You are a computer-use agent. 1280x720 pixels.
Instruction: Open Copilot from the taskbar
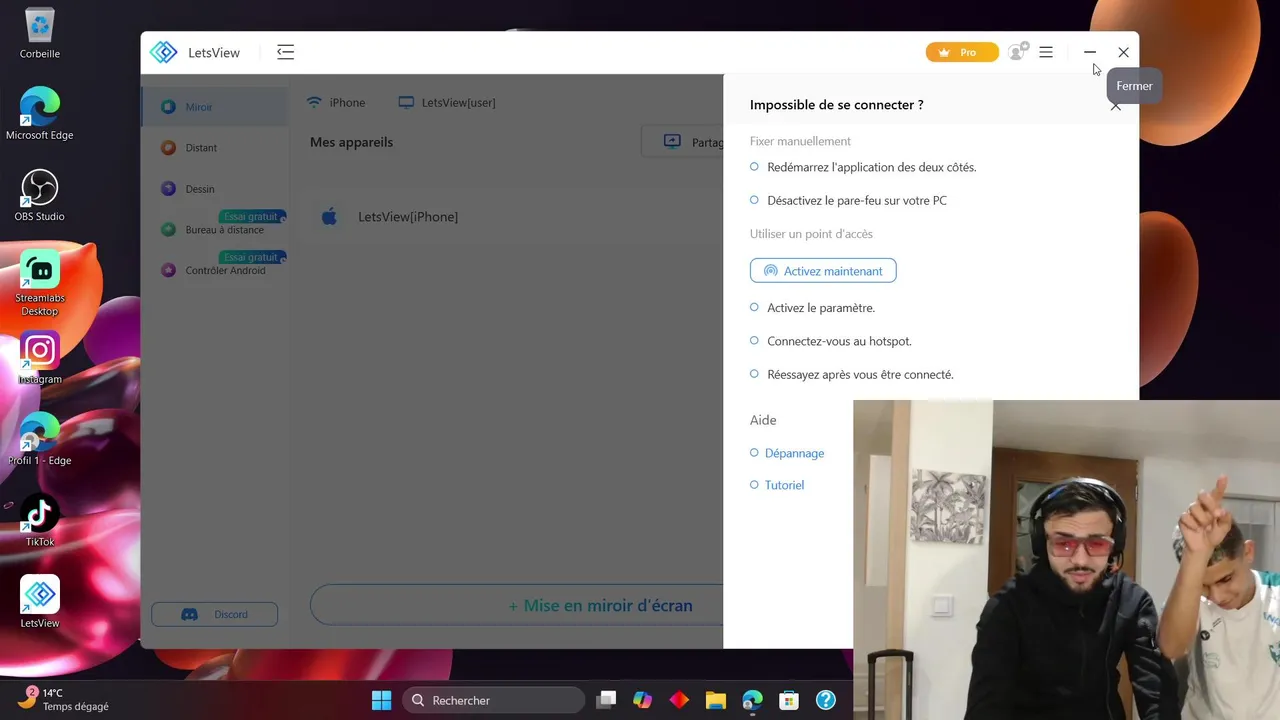[642, 700]
